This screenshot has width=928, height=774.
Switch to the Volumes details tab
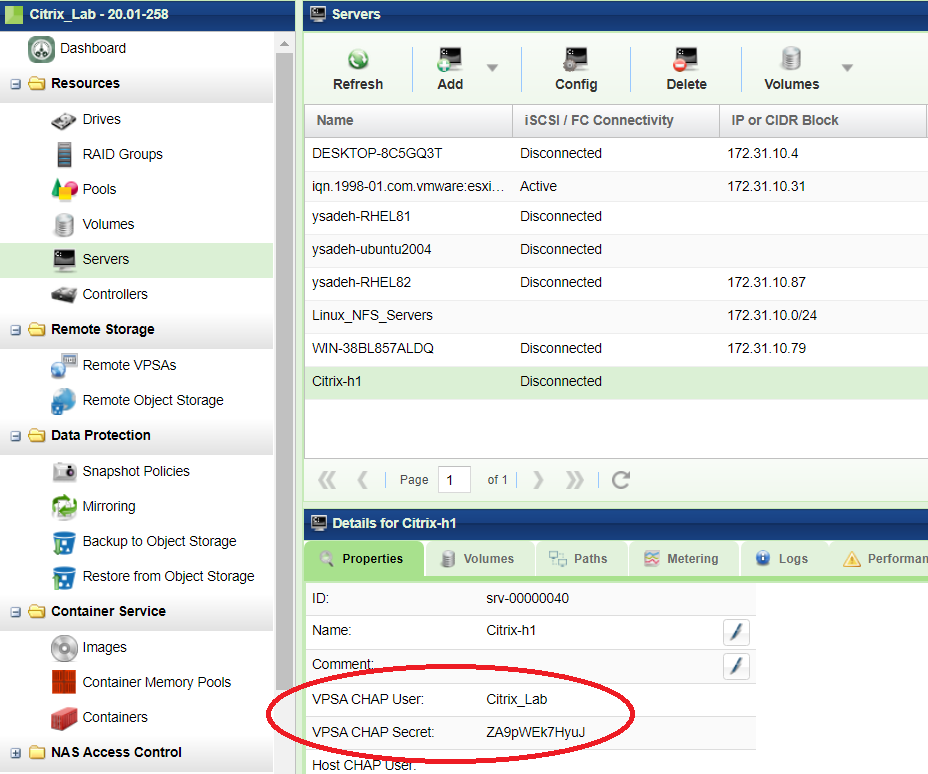point(479,559)
